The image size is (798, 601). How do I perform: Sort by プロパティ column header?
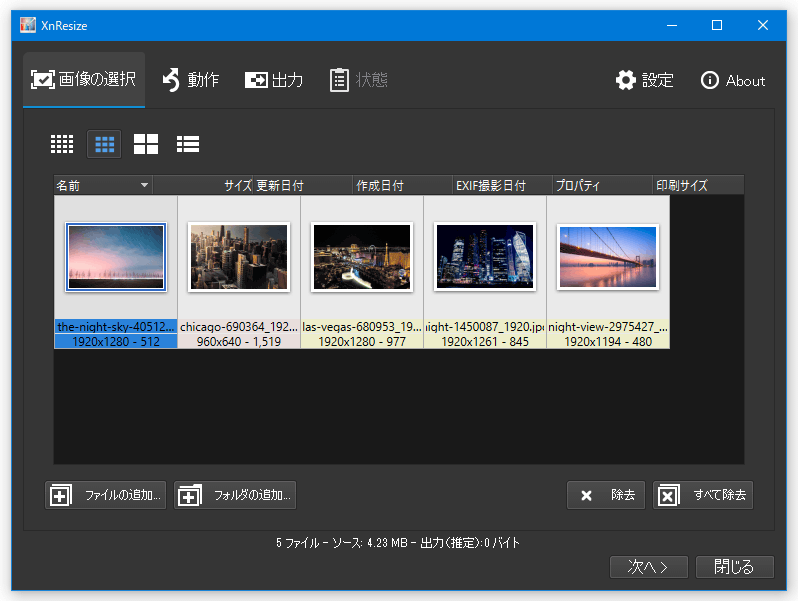pyautogui.click(x=603, y=185)
